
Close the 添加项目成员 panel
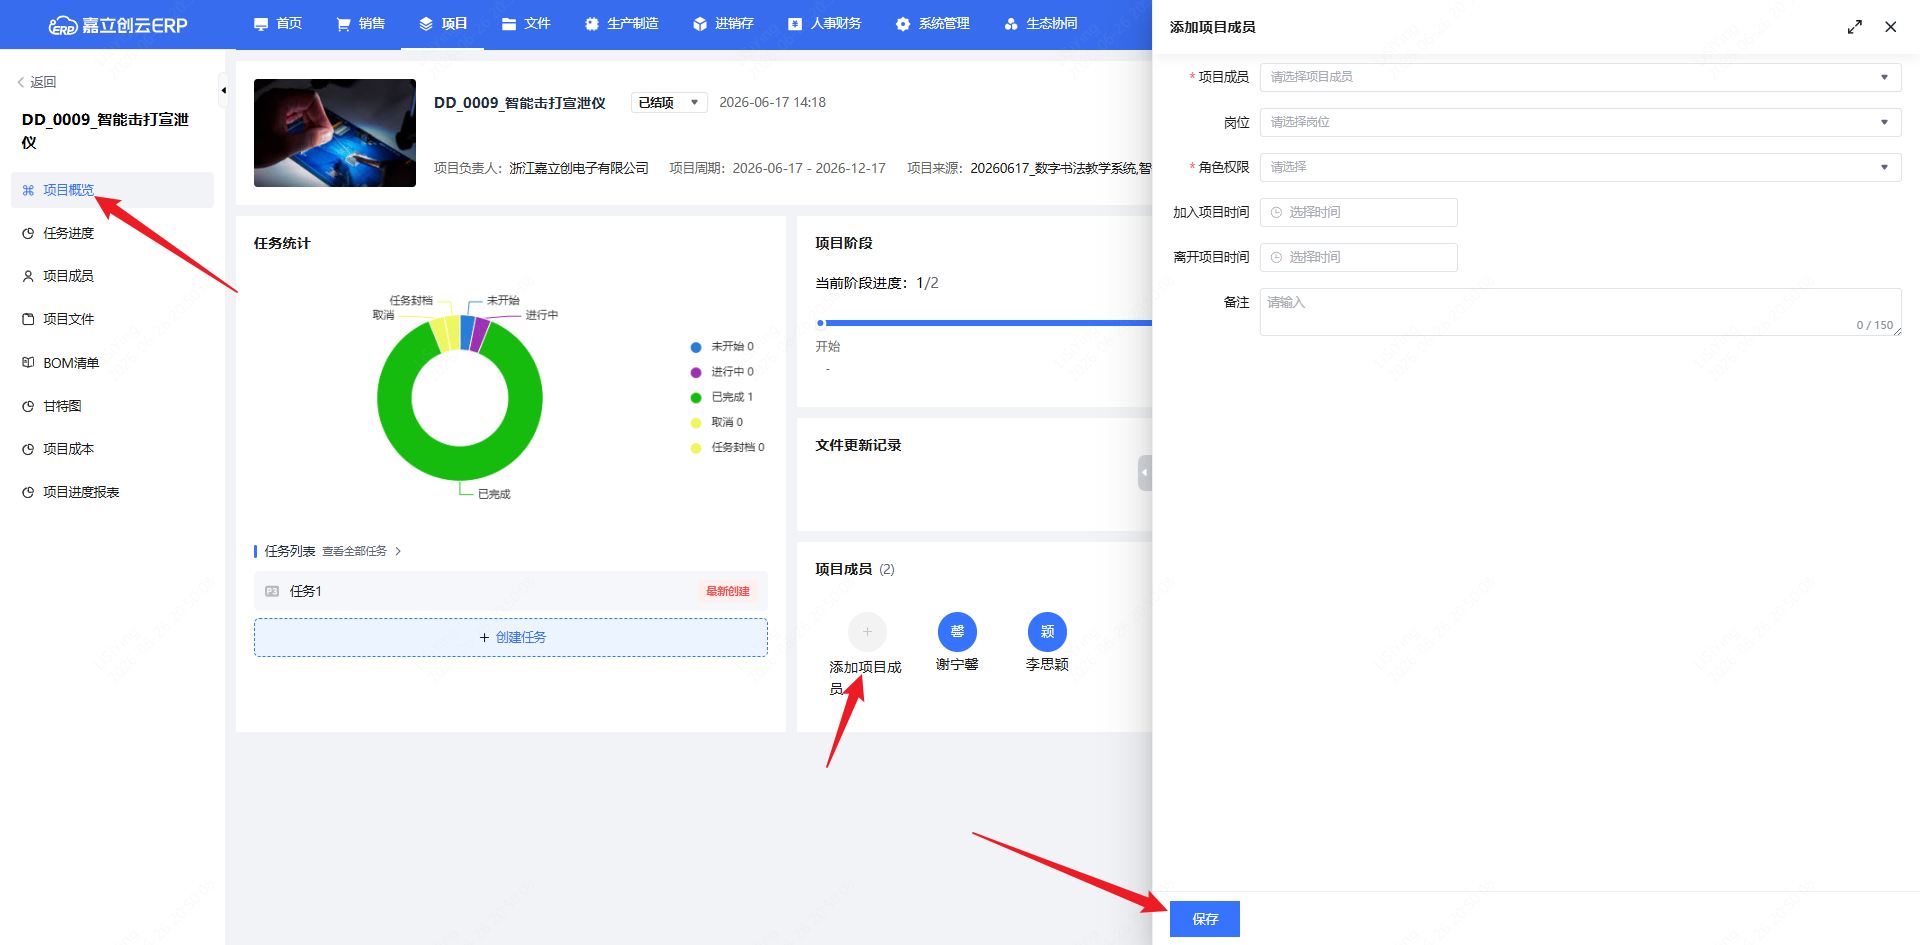coord(1891,27)
